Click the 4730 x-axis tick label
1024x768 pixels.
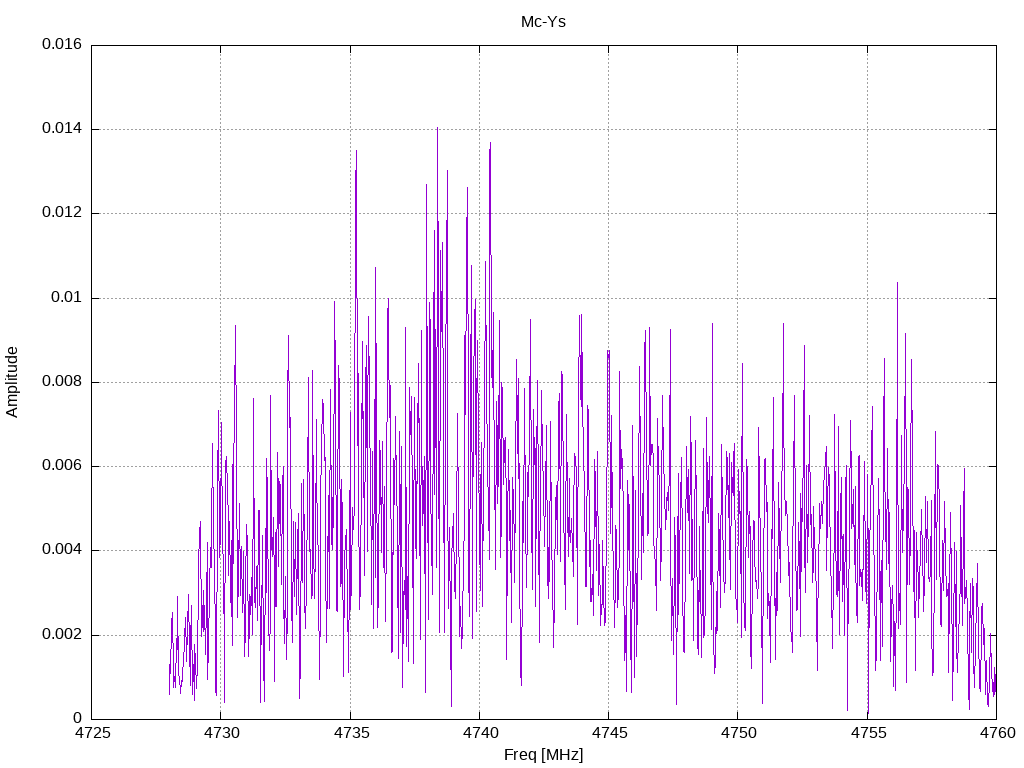coord(221,733)
